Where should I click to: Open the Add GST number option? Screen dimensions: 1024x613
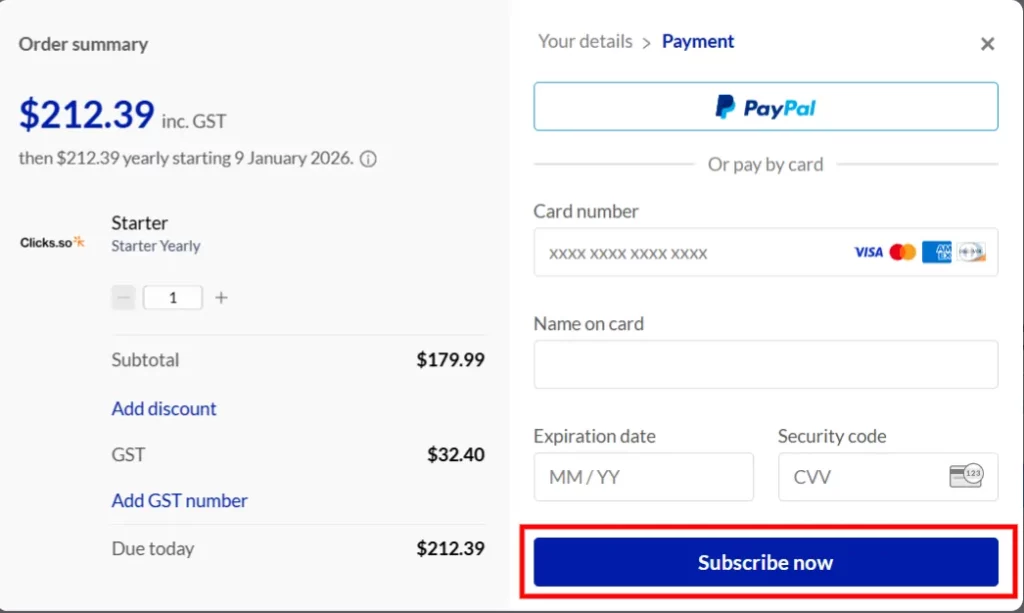[179, 500]
